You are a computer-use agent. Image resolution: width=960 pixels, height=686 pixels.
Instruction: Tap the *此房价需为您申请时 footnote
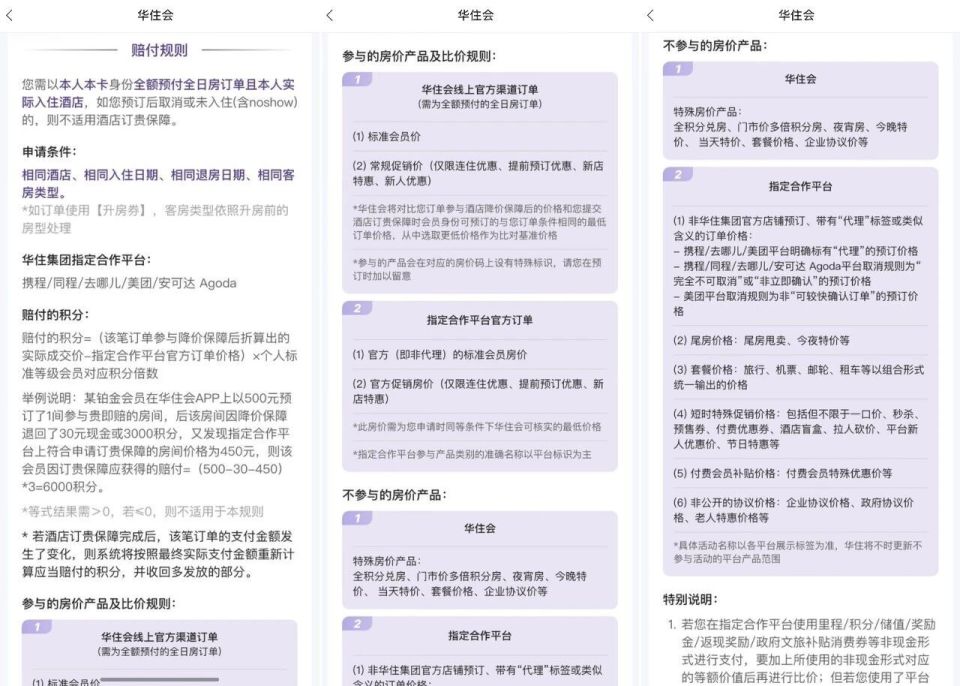point(477,427)
